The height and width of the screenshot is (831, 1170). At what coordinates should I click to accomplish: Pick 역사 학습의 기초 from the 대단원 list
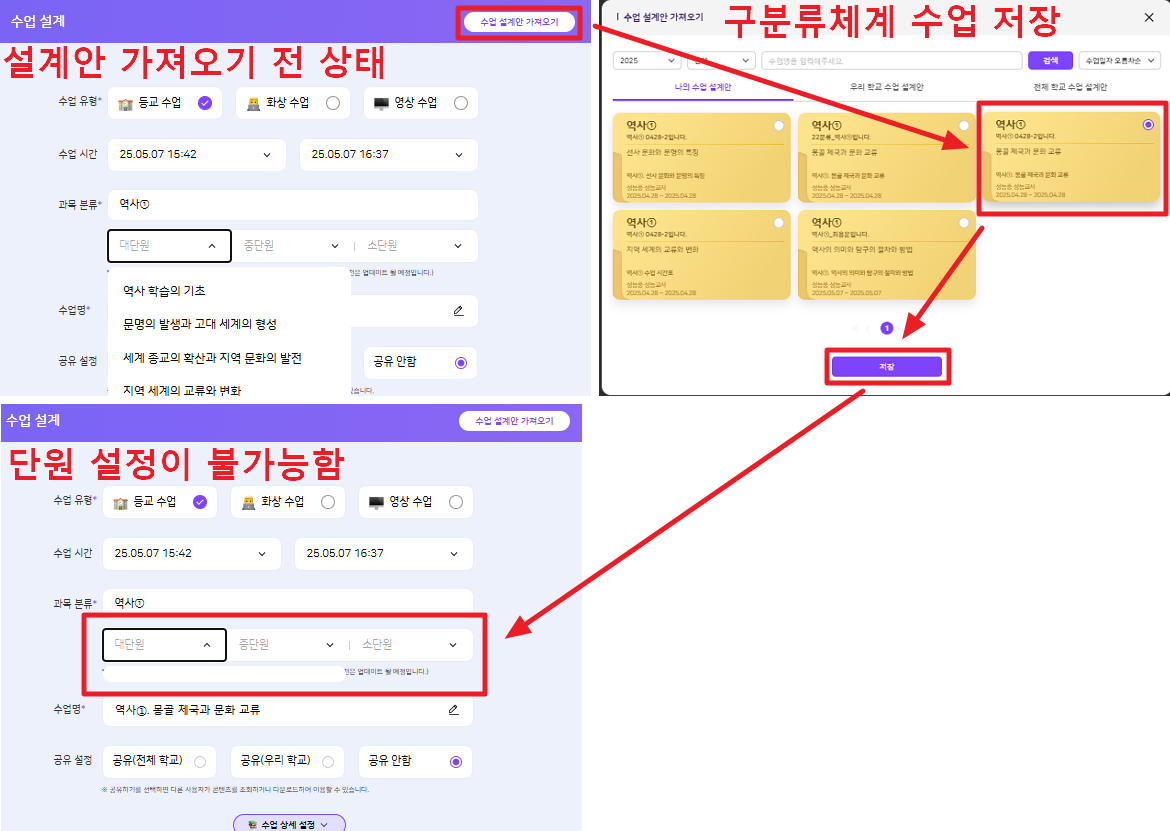point(164,291)
